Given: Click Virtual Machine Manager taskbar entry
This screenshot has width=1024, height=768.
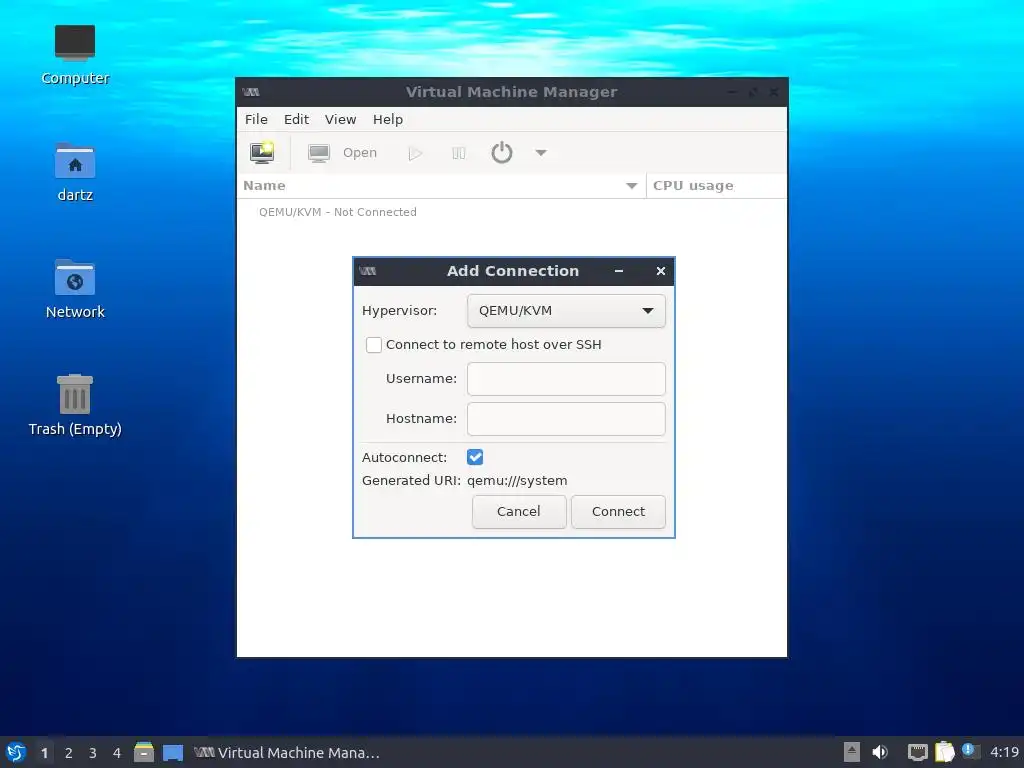Looking at the screenshot, I should [287, 753].
